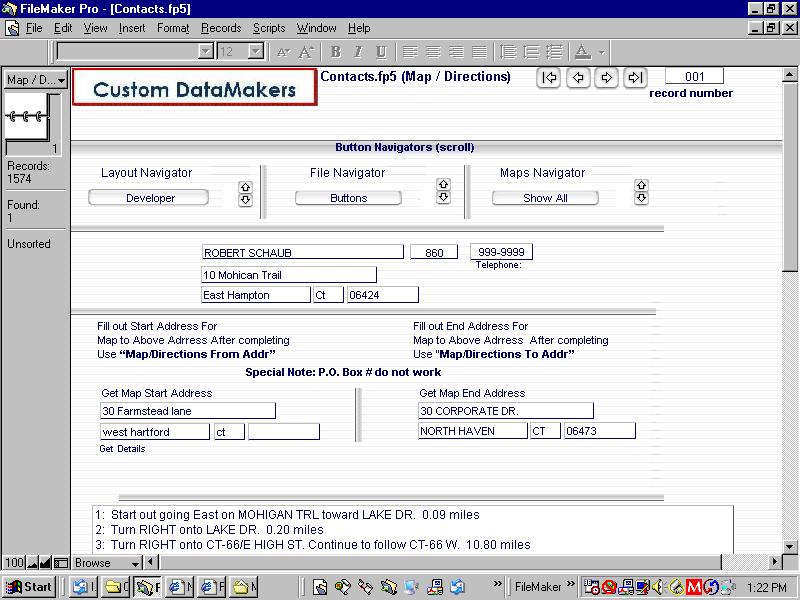Go to first record arrow button
This screenshot has width=800, height=600.
coord(548,78)
